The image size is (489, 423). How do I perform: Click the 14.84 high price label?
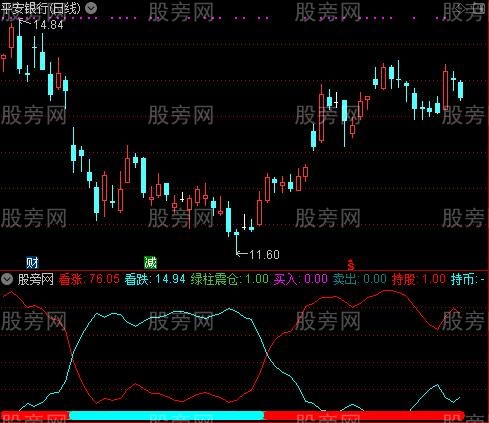pyautogui.click(x=49, y=25)
